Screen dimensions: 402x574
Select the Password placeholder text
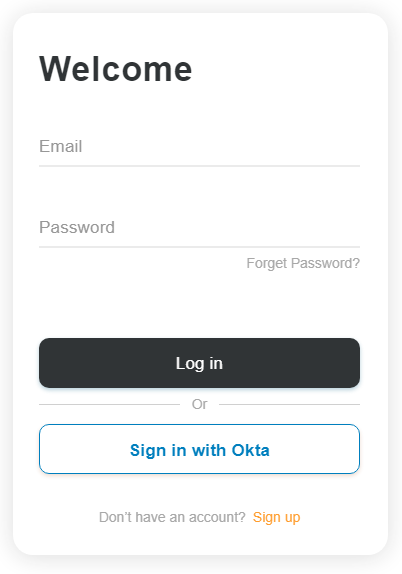pos(77,228)
